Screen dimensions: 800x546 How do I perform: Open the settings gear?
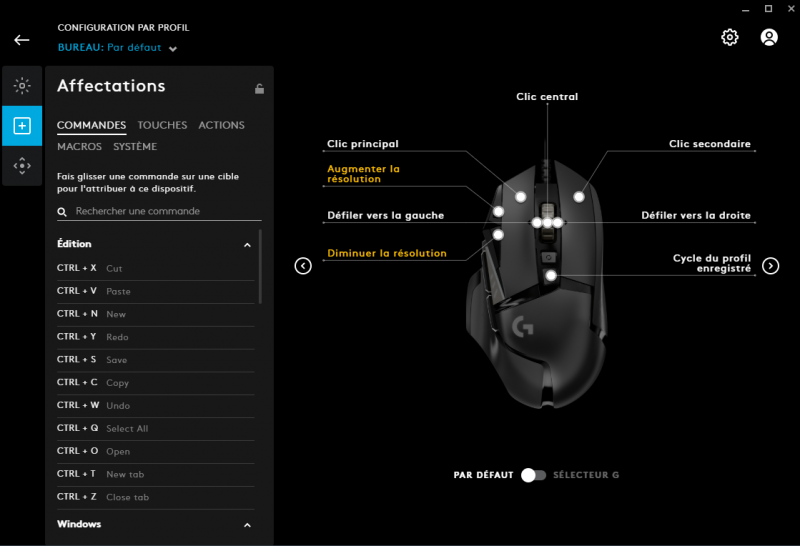point(730,37)
